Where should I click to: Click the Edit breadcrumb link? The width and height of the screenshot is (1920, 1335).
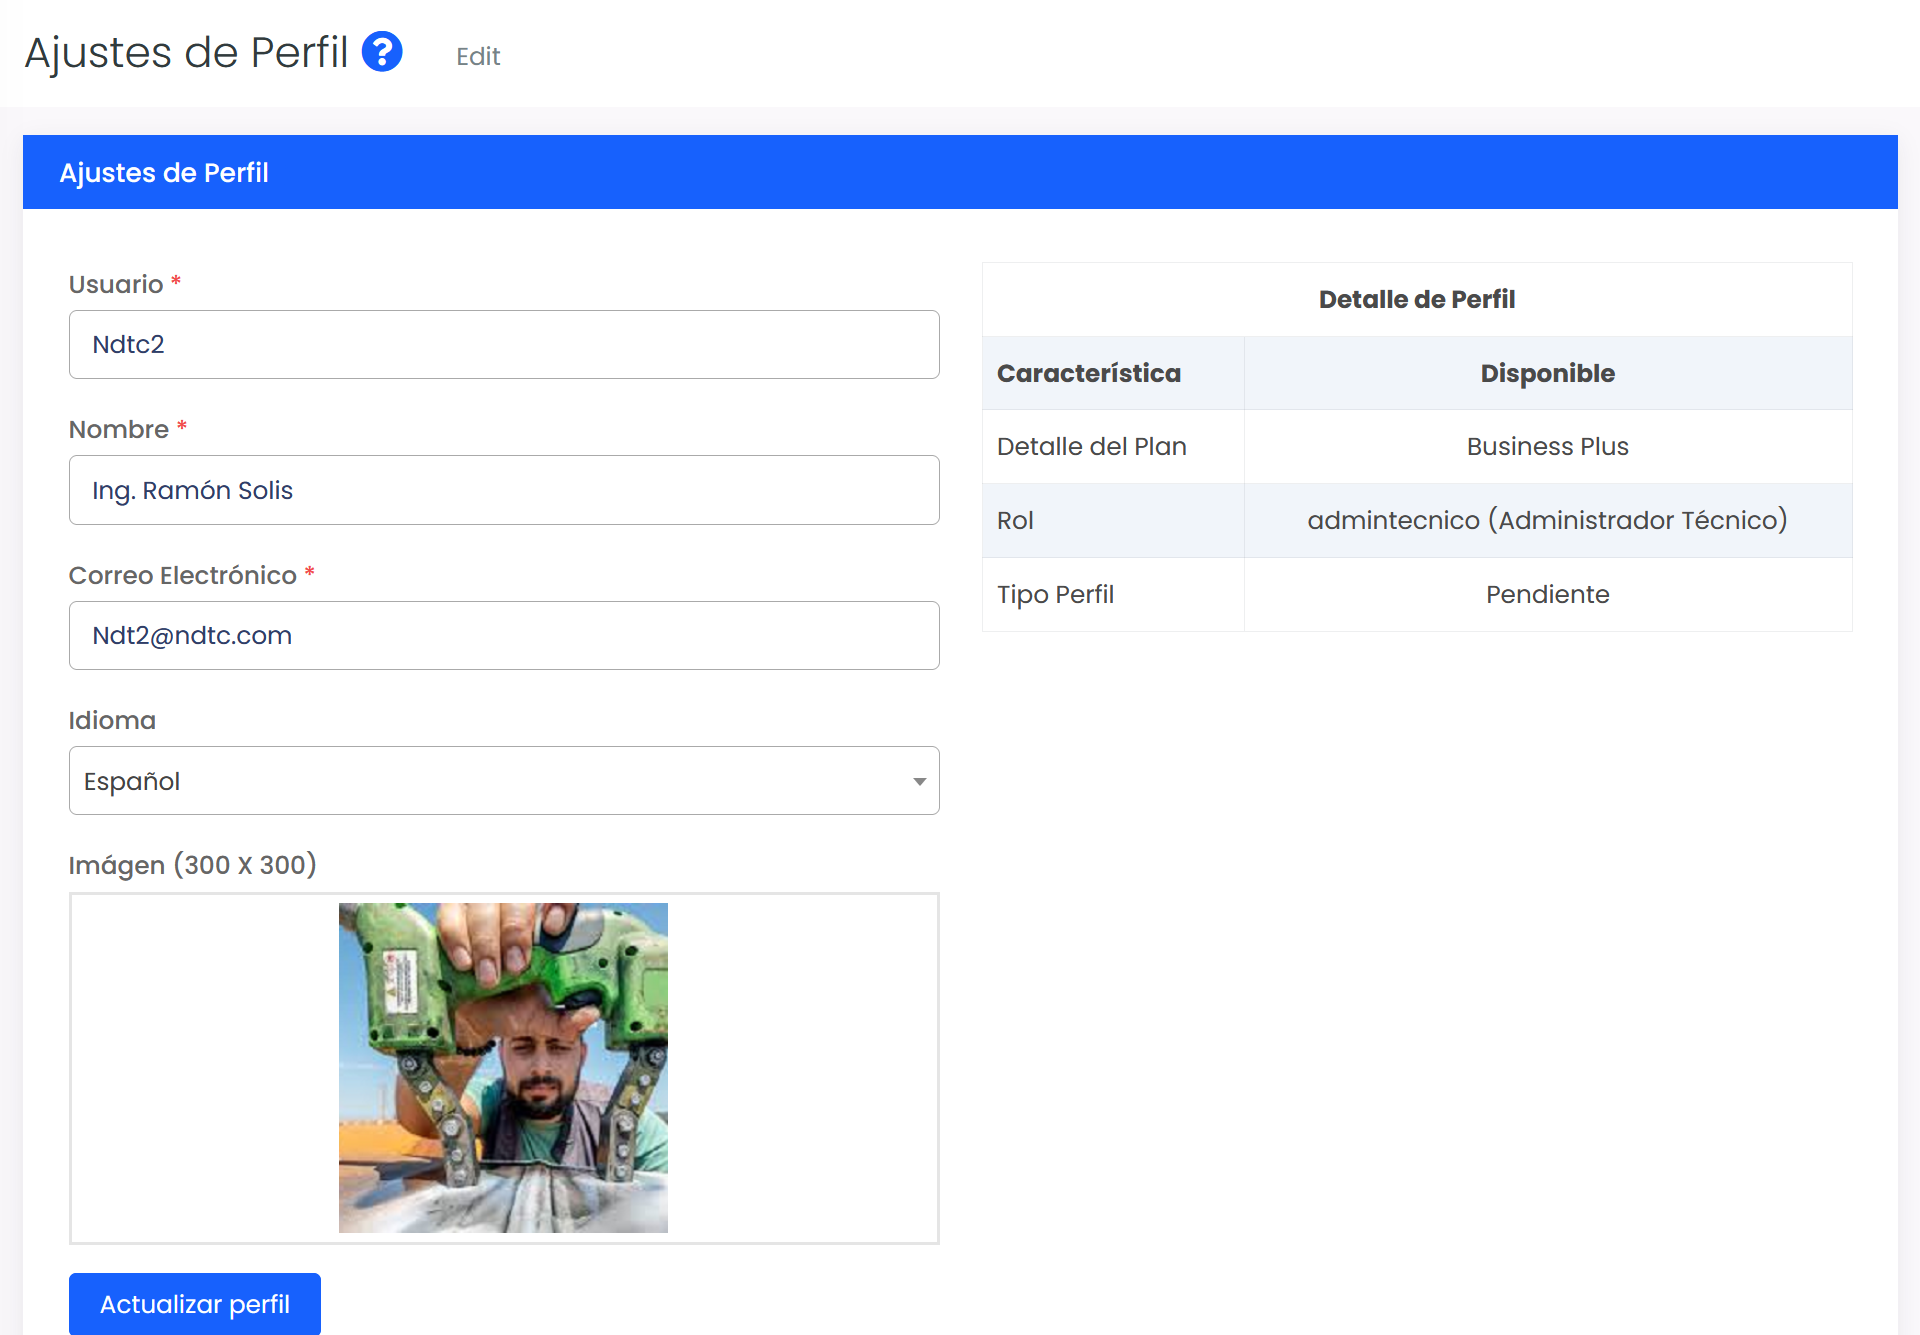(478, 57)
